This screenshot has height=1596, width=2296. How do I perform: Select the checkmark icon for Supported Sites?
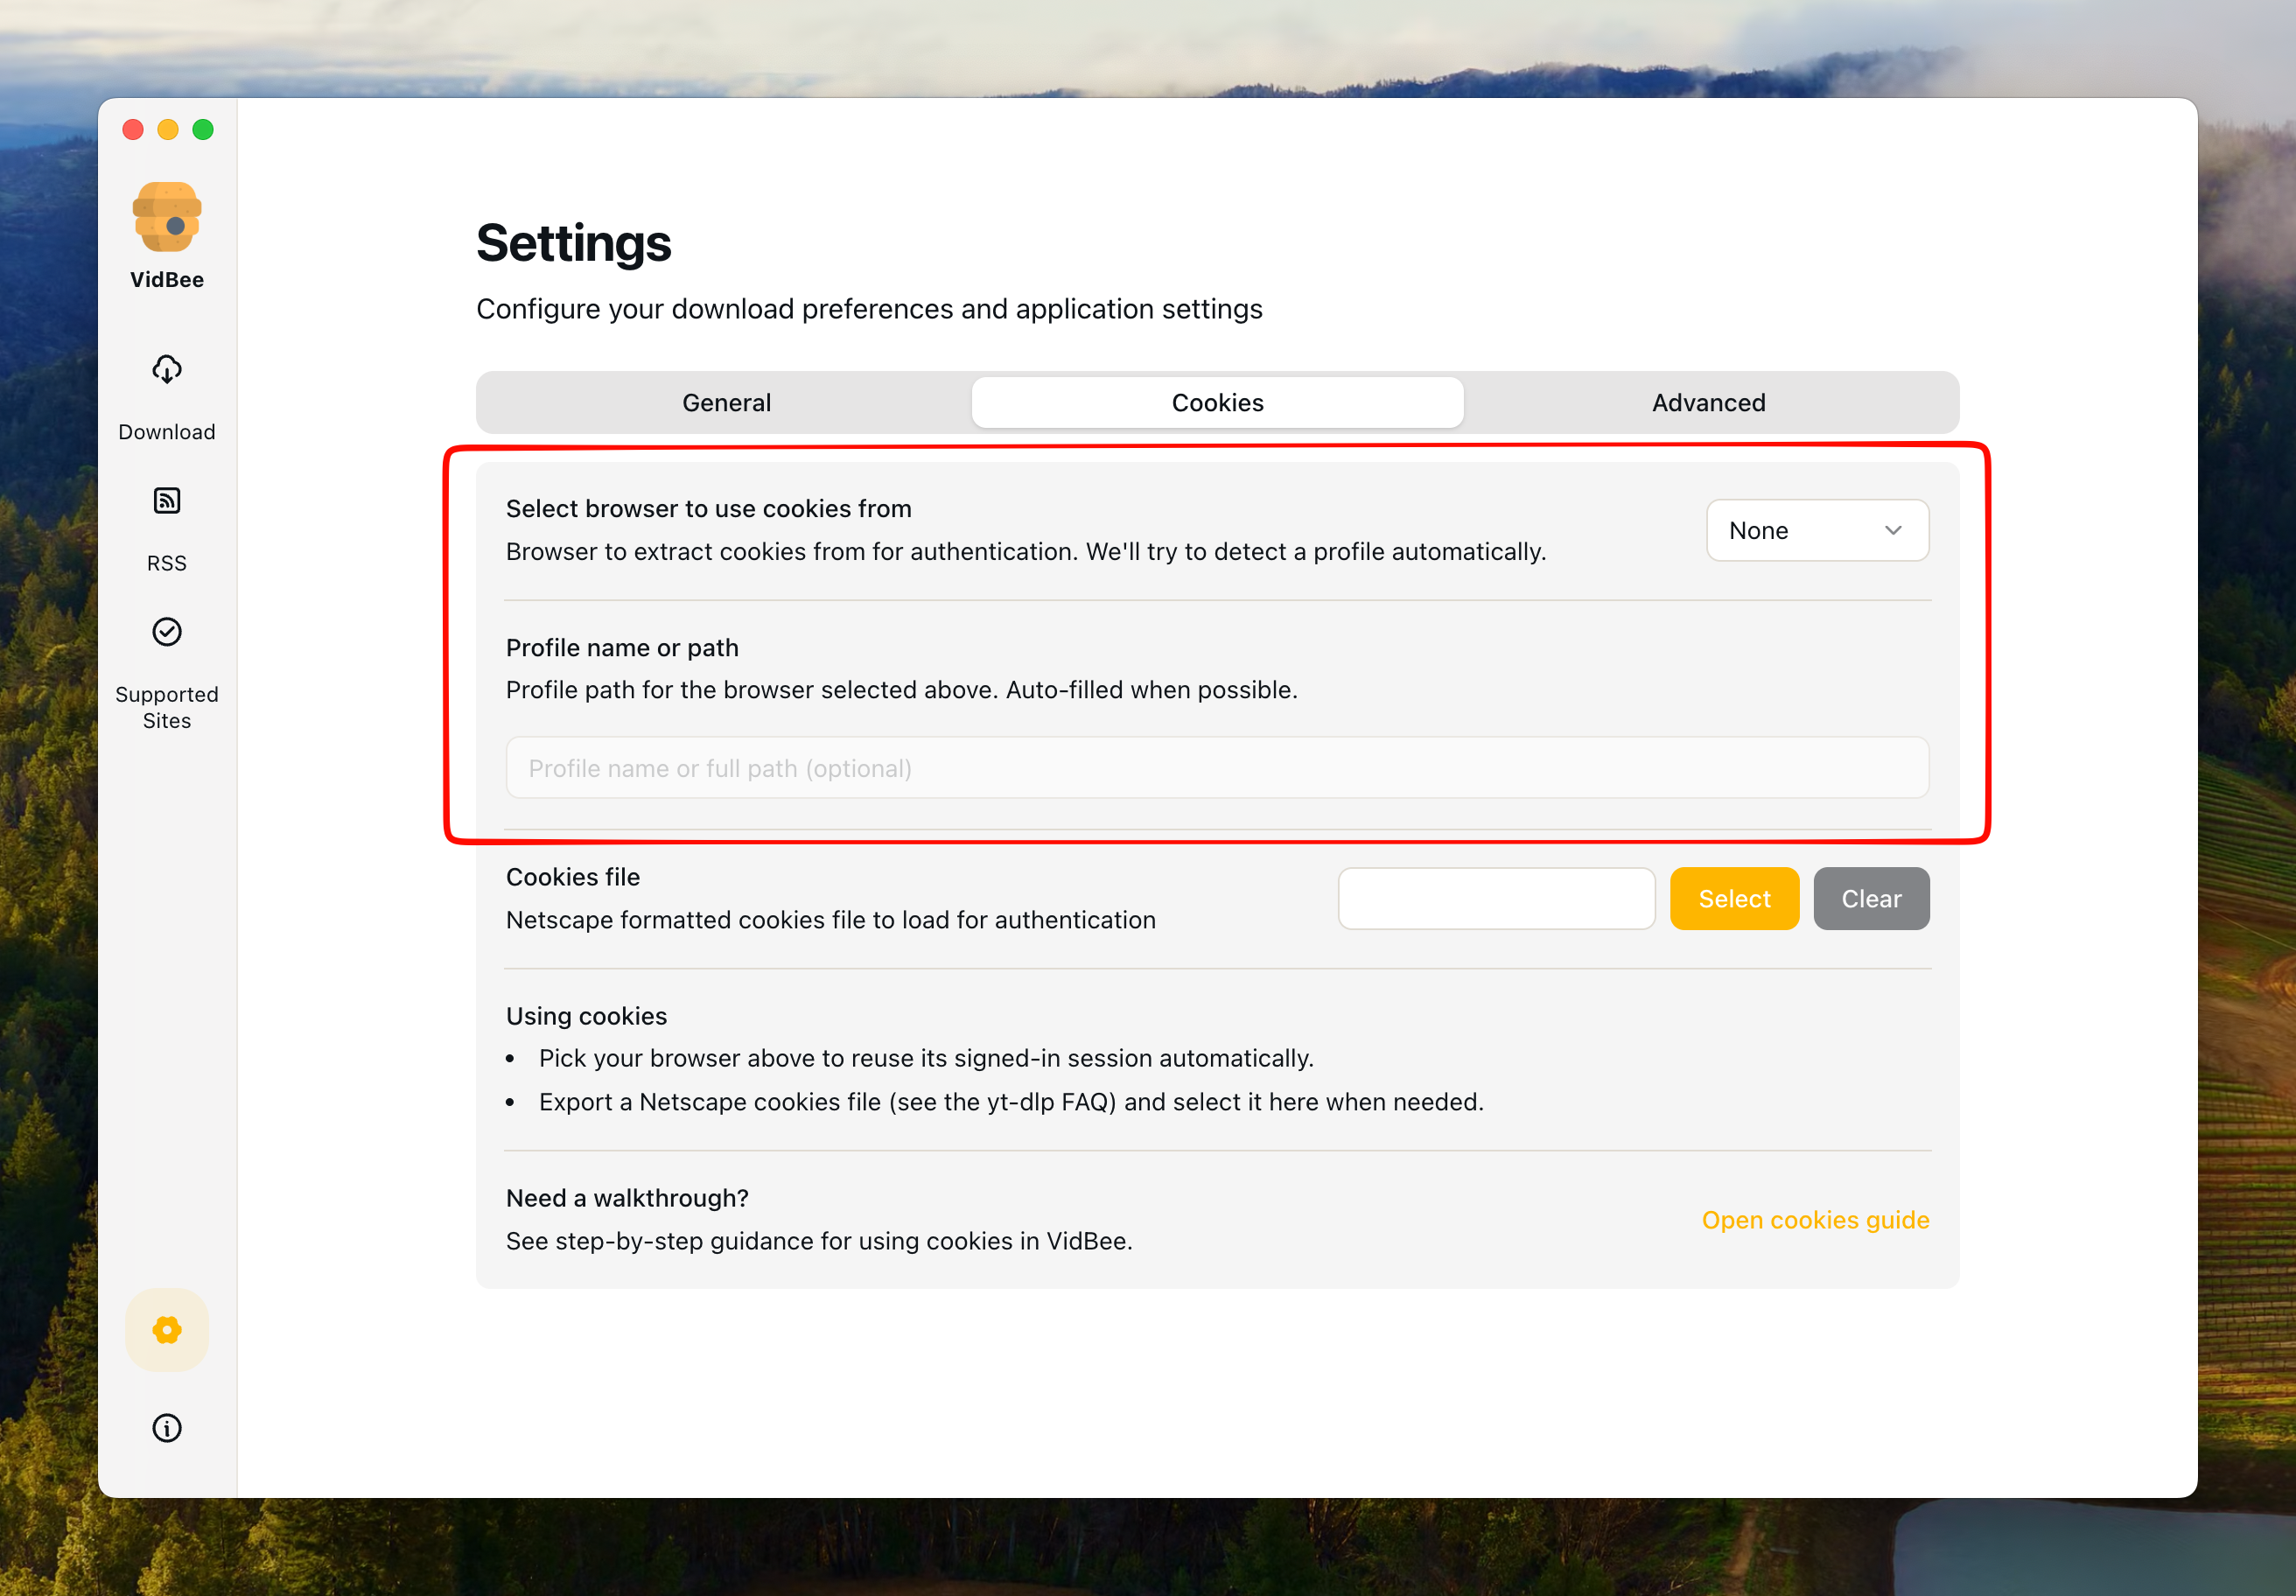[x=166, y=631]
